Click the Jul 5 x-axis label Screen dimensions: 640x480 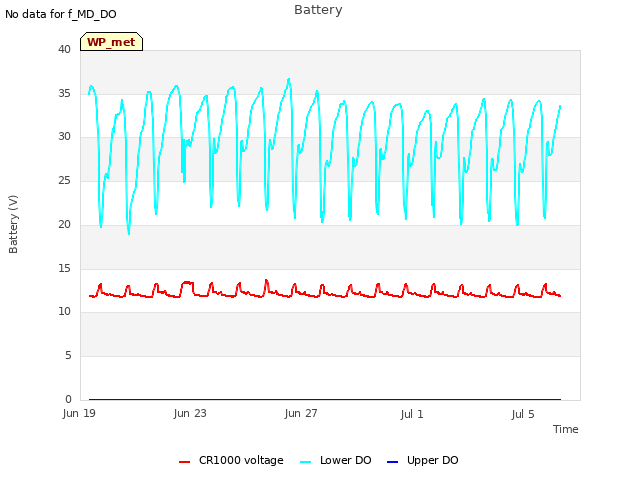[523, 414]
